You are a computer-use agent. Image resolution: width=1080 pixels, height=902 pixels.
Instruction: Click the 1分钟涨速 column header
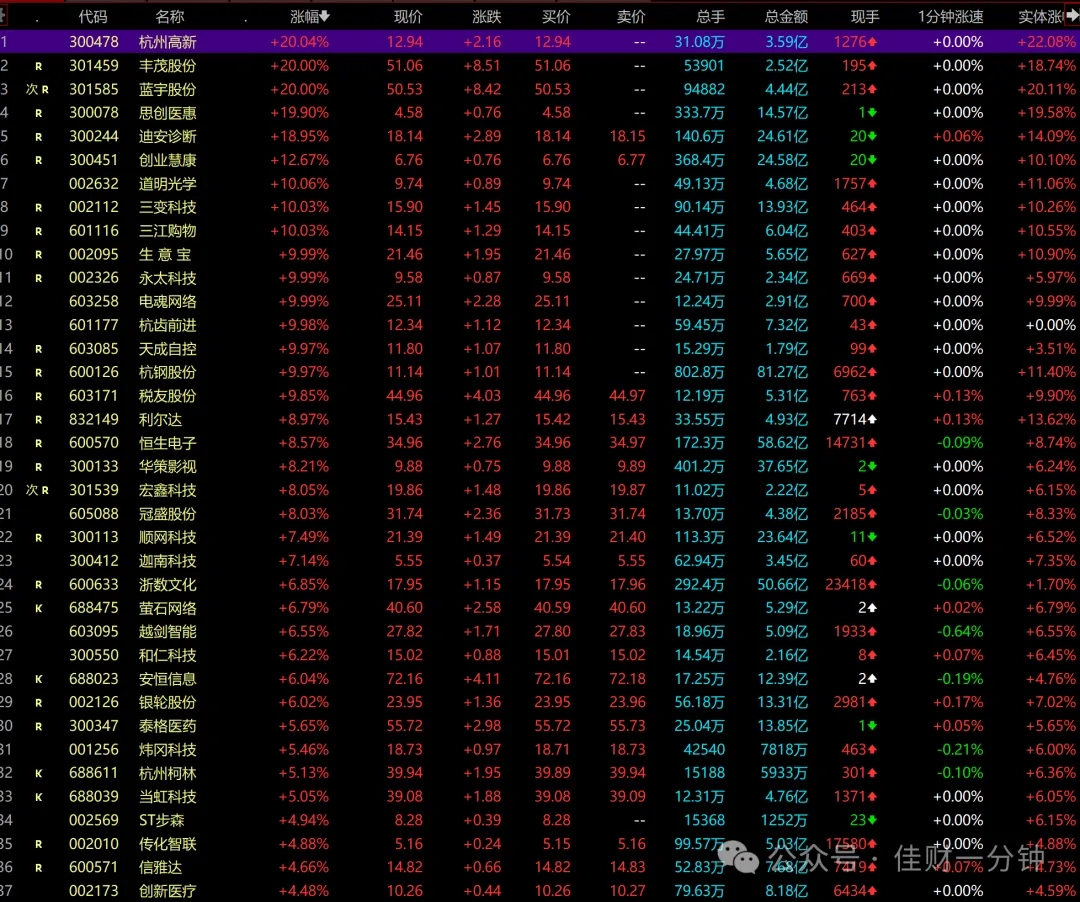(951, 17)
